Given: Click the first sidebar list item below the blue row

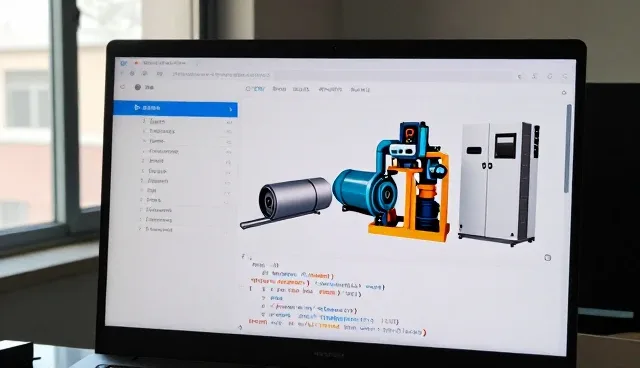Looking at the screenshot, I should [x=157, y=121].
